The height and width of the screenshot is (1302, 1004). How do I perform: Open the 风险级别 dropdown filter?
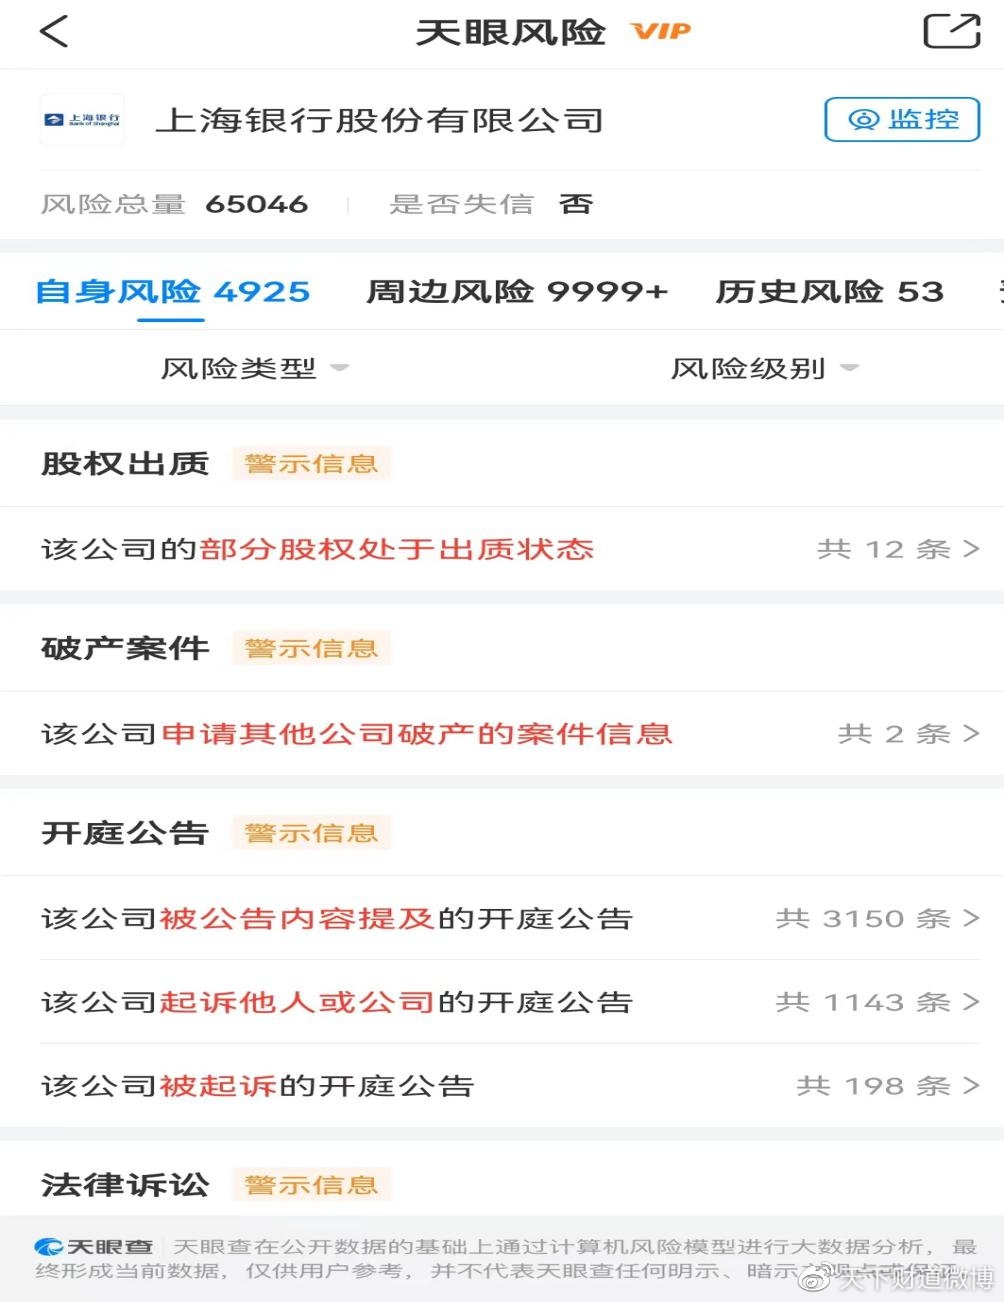point(764,369)
